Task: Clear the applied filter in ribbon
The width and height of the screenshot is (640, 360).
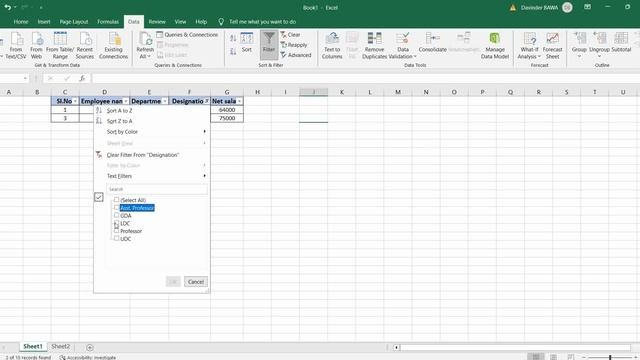Action: coord(290,35)
